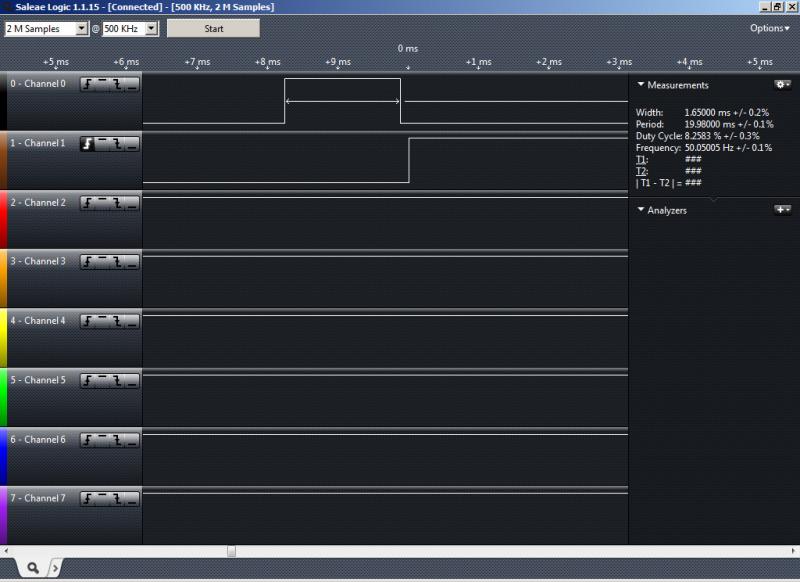Image resolution: width=800 pixels, height=582 pixels.
Task: Set rising edge trigger on Channel 0
Action: (x=88, y=84)
